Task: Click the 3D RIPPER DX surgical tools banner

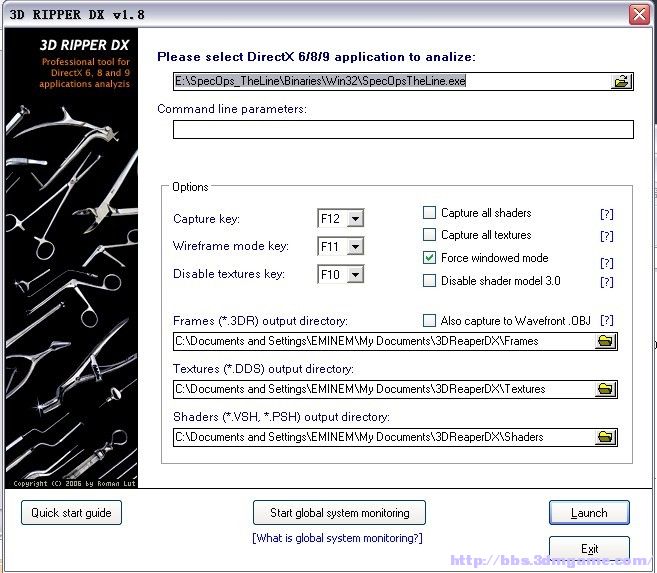Action: click(x=71, y=258)
